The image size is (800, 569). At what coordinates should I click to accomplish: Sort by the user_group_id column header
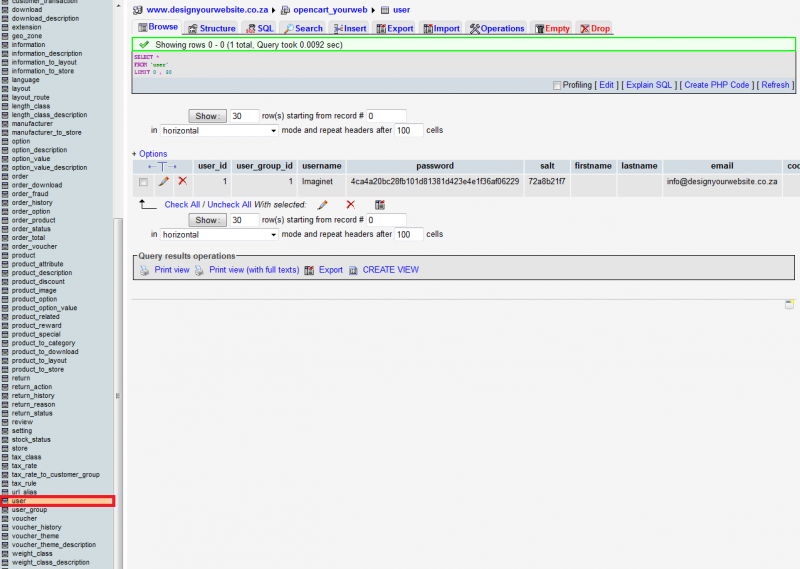tap(264, 166)
